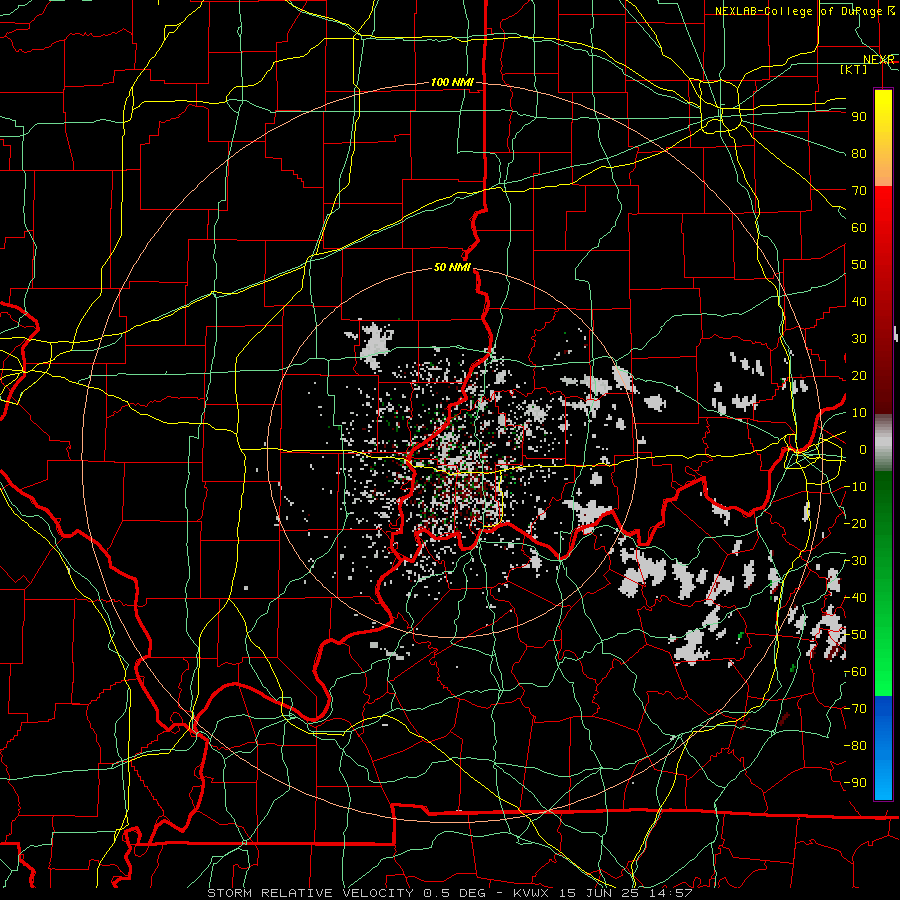Click the [KT] units label
The width and height of the screenshot is (900, 900).
853,69
